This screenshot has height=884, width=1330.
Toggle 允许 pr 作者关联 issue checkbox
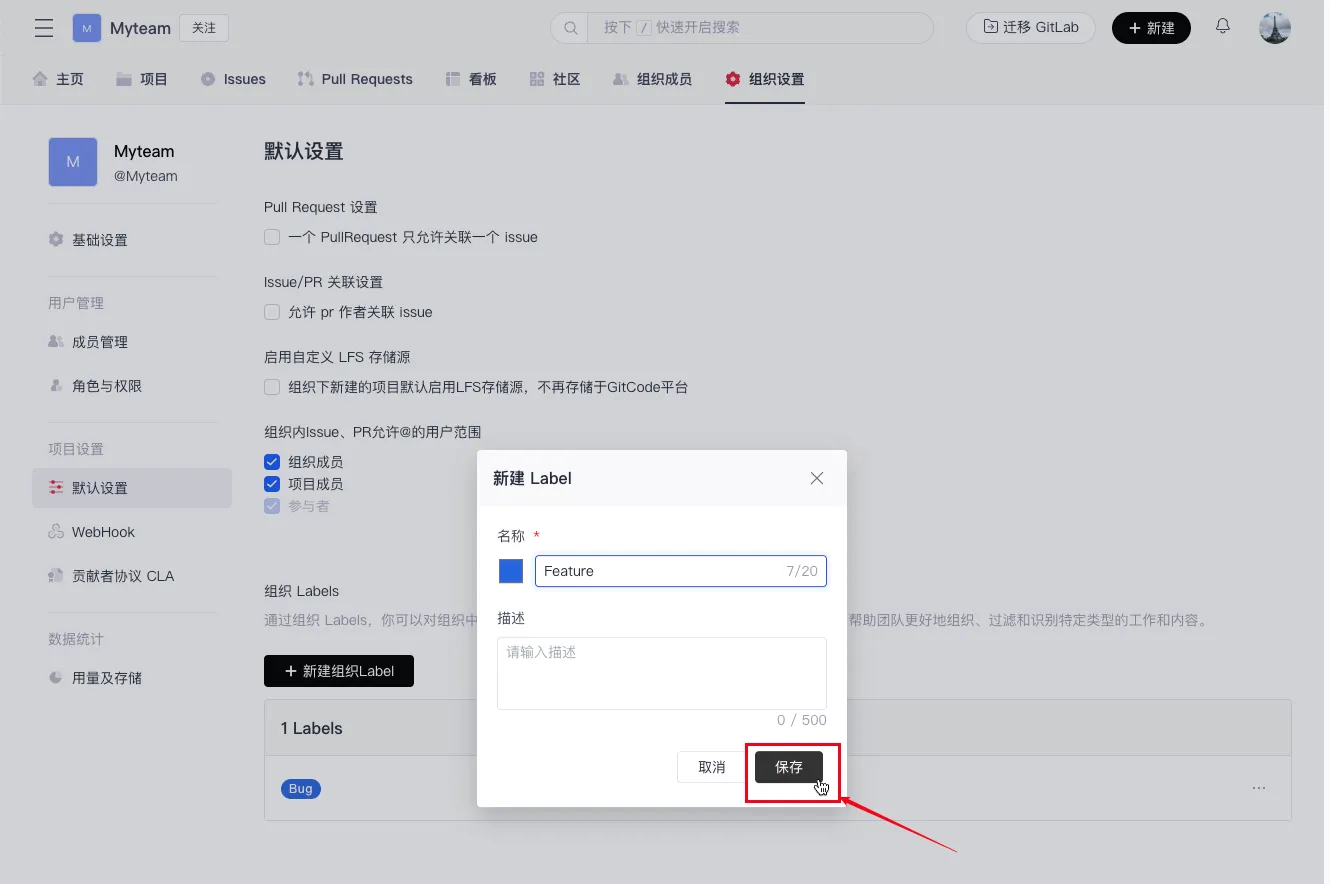(272, 312)
